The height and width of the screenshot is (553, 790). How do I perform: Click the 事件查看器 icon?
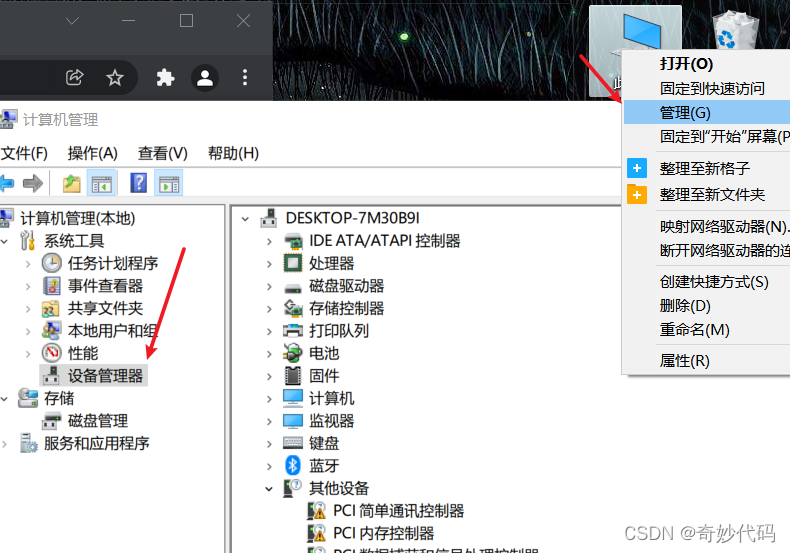51,286
